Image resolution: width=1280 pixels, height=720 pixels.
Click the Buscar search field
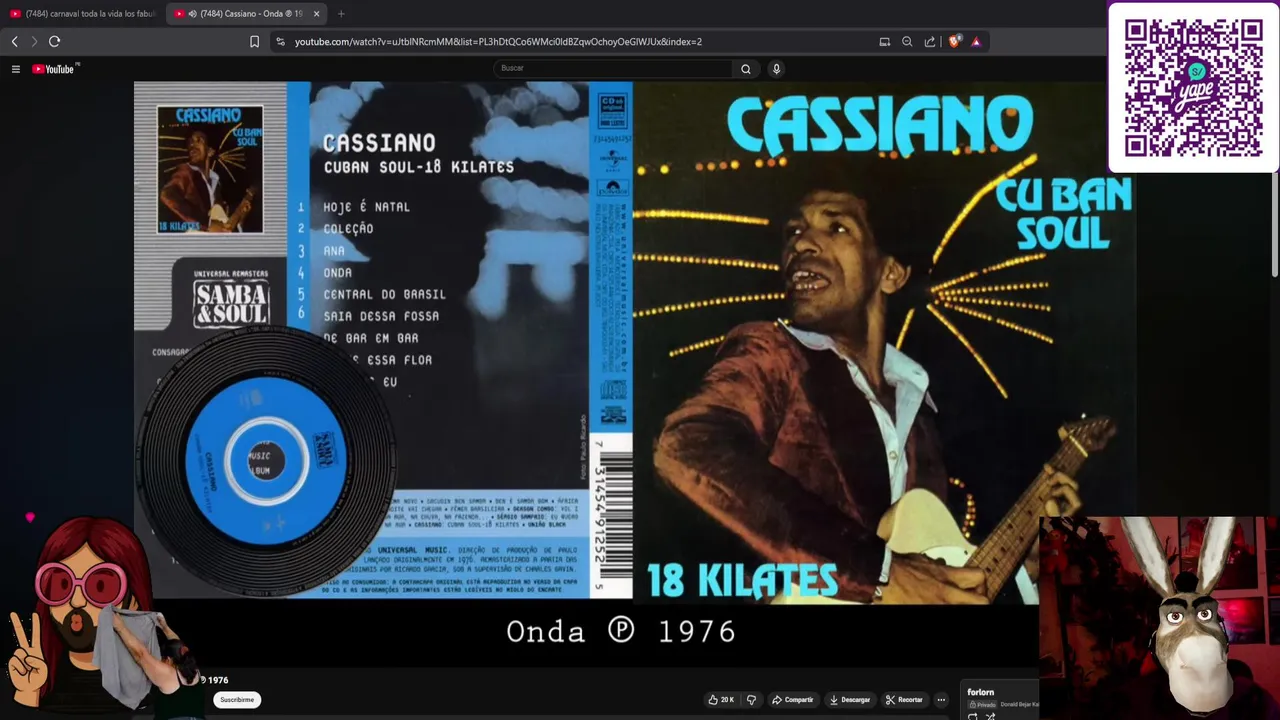613,68
